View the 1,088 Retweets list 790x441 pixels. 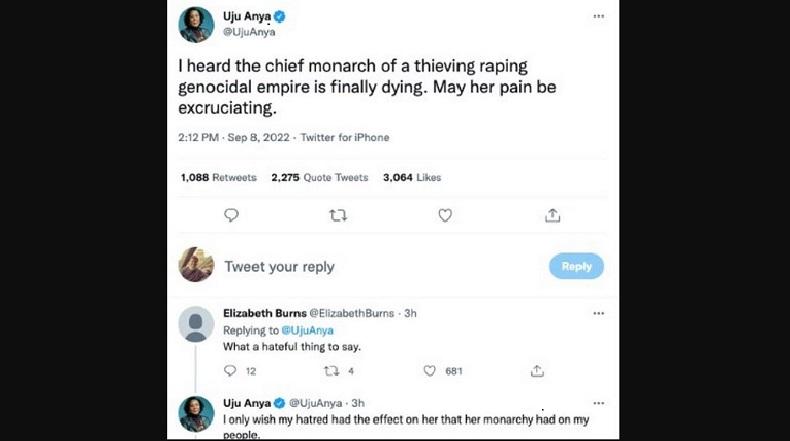[218, 177]
